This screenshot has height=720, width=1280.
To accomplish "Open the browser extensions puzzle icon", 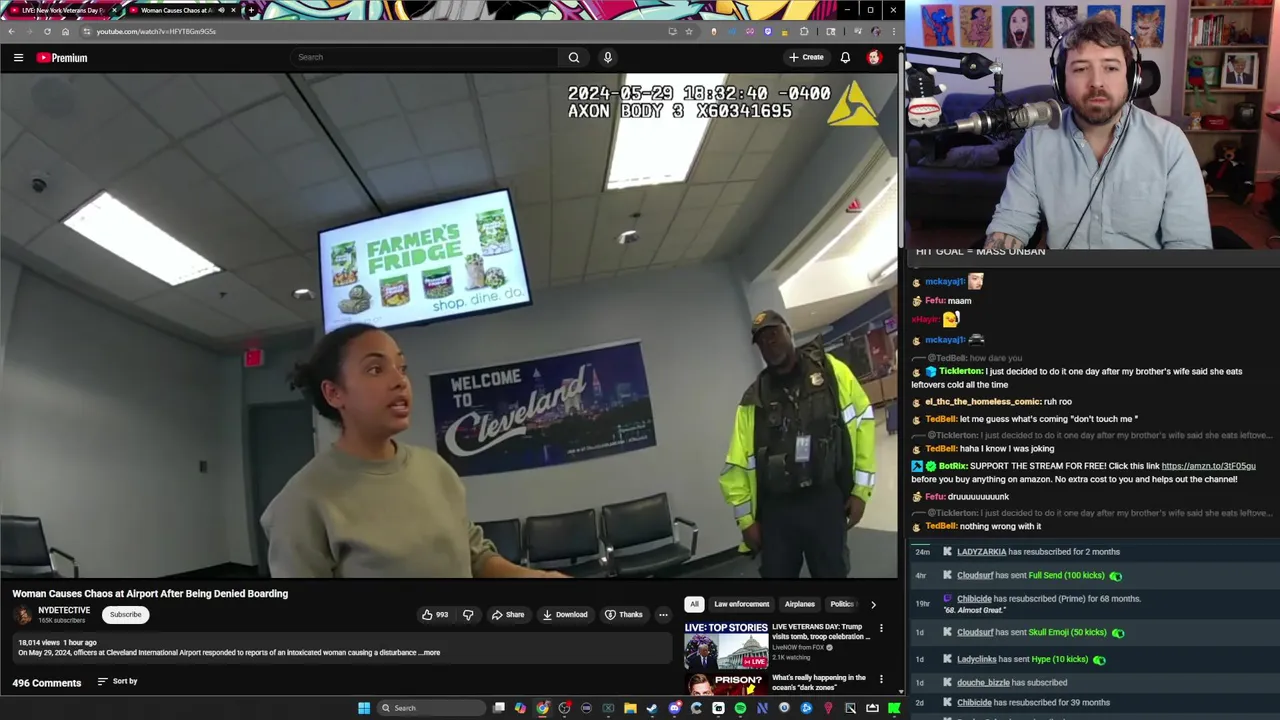I will pyautogui.click(x=803, y=31).
